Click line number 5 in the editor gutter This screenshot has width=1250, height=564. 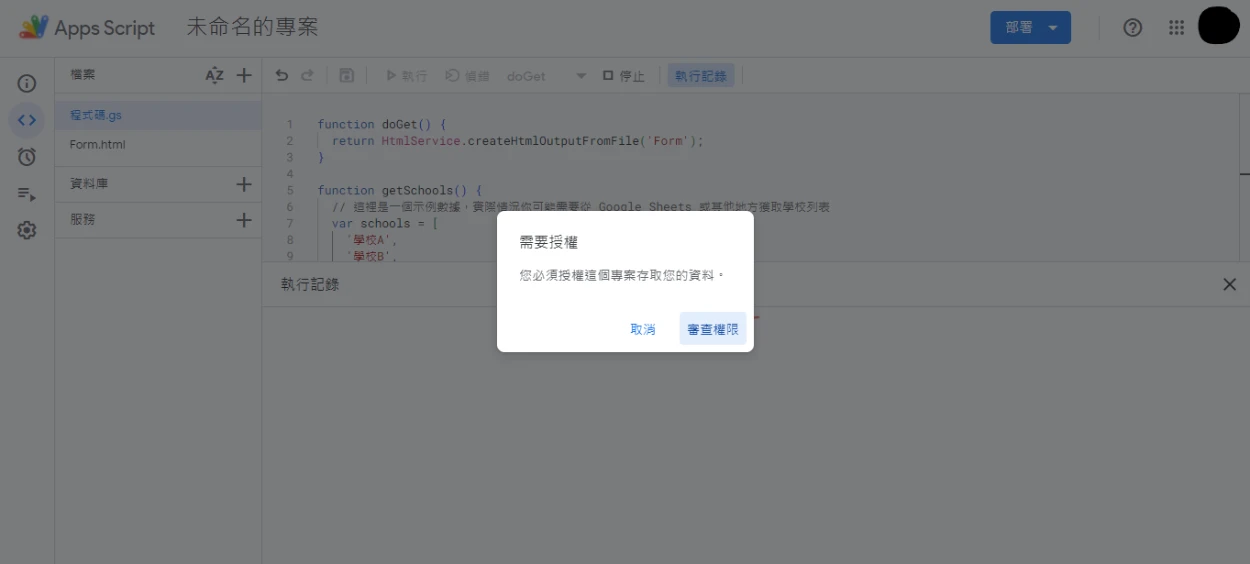290,190
